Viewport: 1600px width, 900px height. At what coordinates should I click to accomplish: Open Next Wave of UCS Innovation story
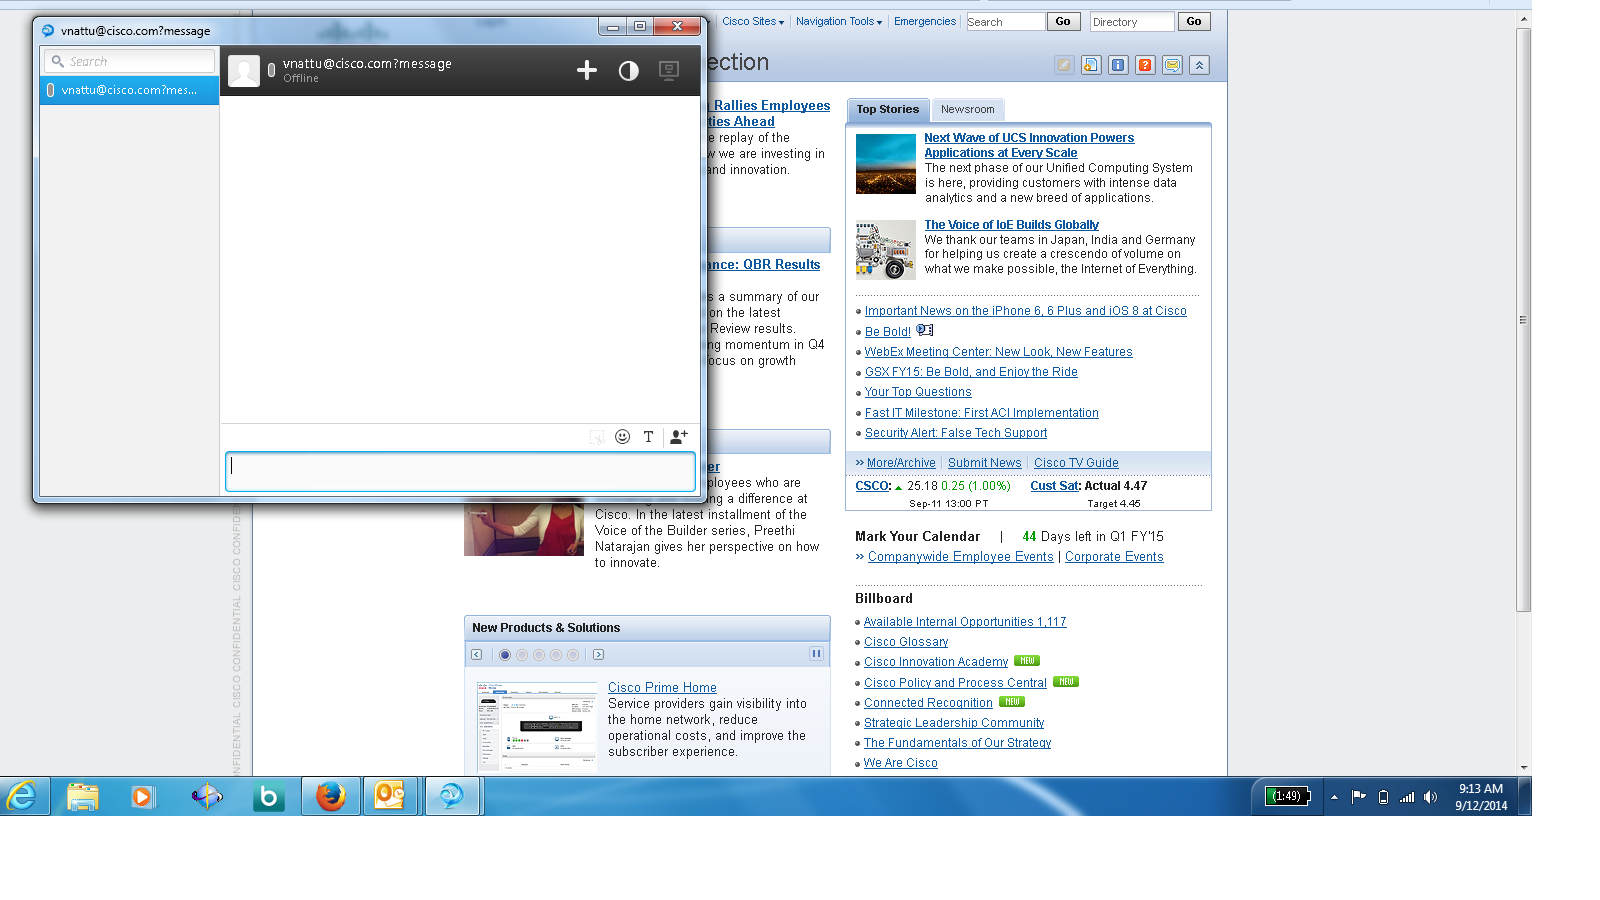[x=1028, y=145]
